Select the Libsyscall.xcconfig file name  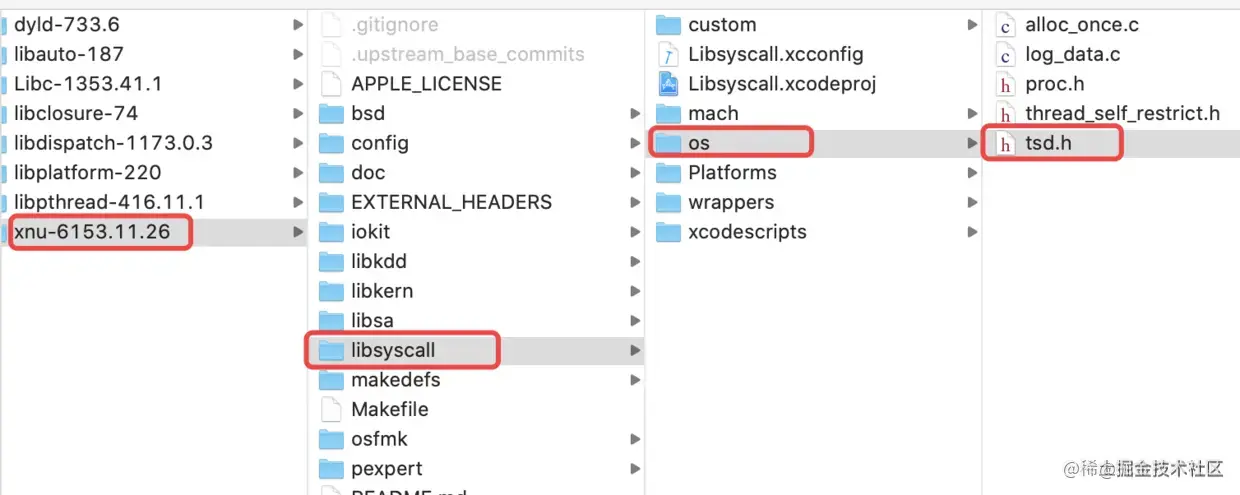(775, 54)
